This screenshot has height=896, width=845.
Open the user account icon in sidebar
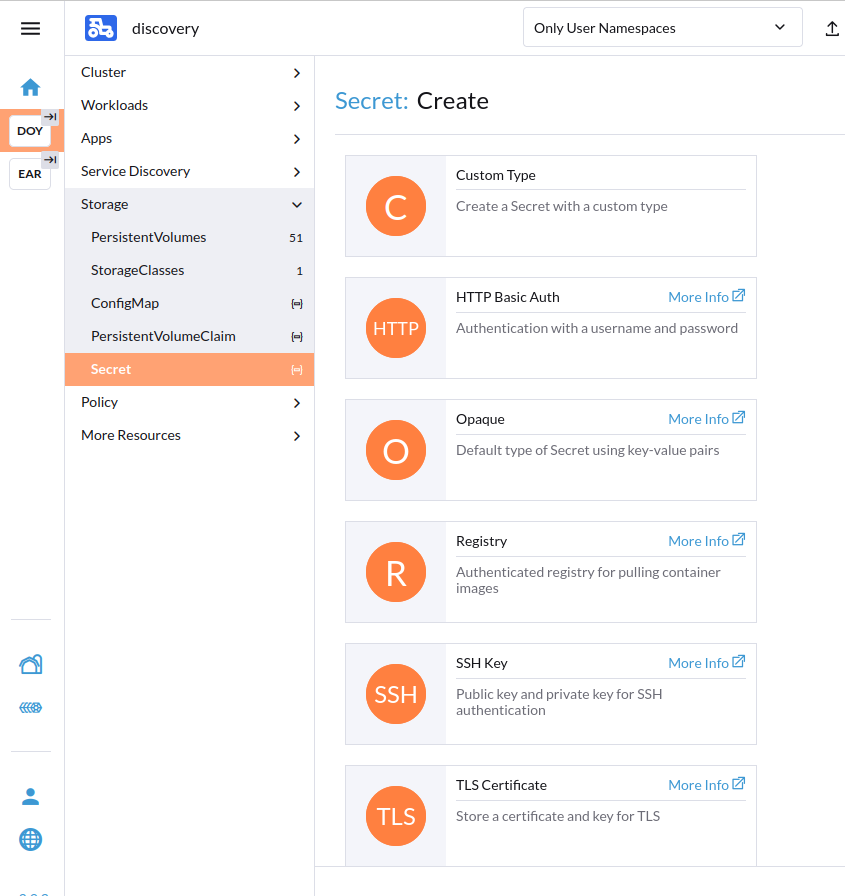tap(30, 797)
